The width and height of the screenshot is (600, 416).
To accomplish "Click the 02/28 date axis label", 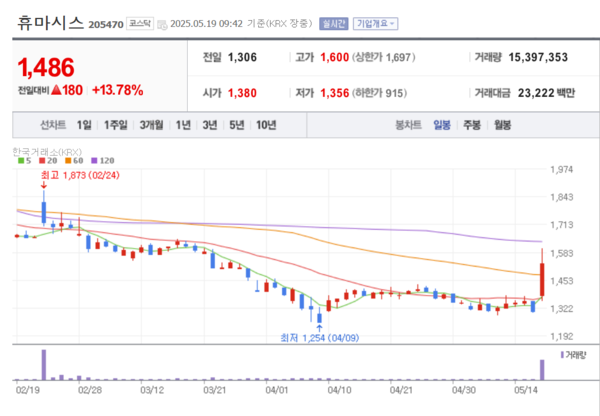I will [89, 390].
